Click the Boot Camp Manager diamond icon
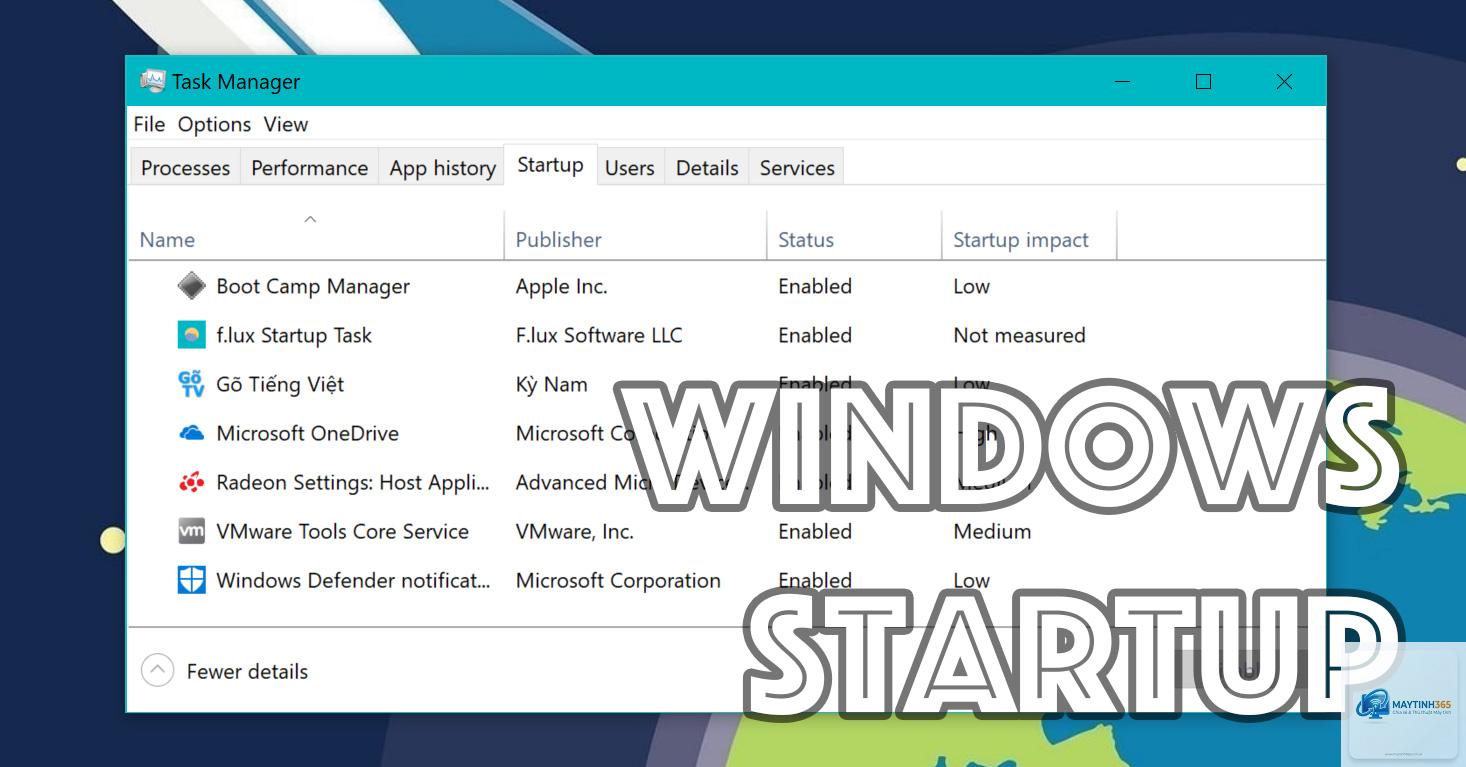1466x767 pixels. 191,286
